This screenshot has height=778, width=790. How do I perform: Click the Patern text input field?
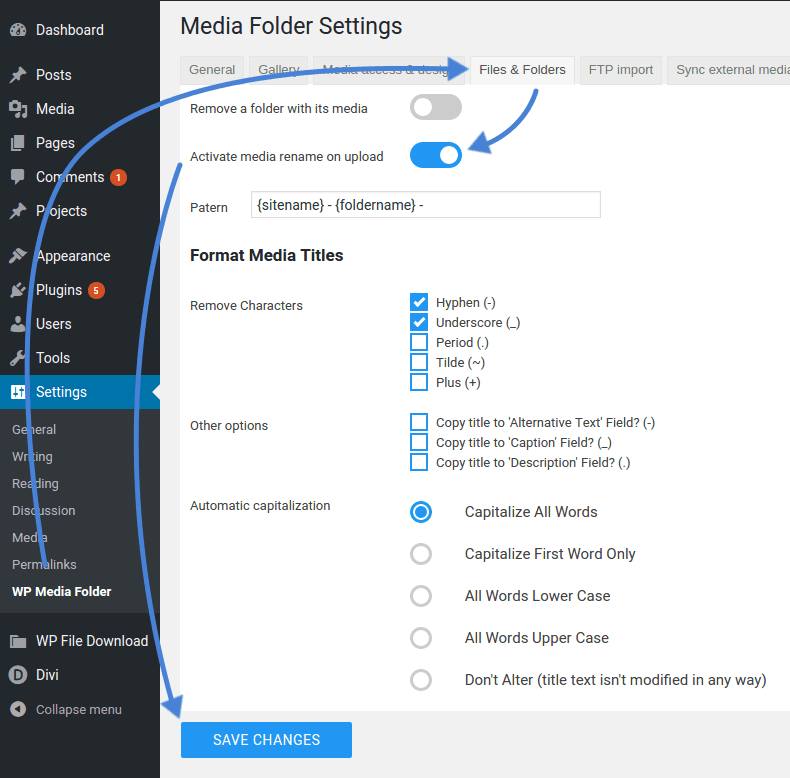(x=425, y=205)
